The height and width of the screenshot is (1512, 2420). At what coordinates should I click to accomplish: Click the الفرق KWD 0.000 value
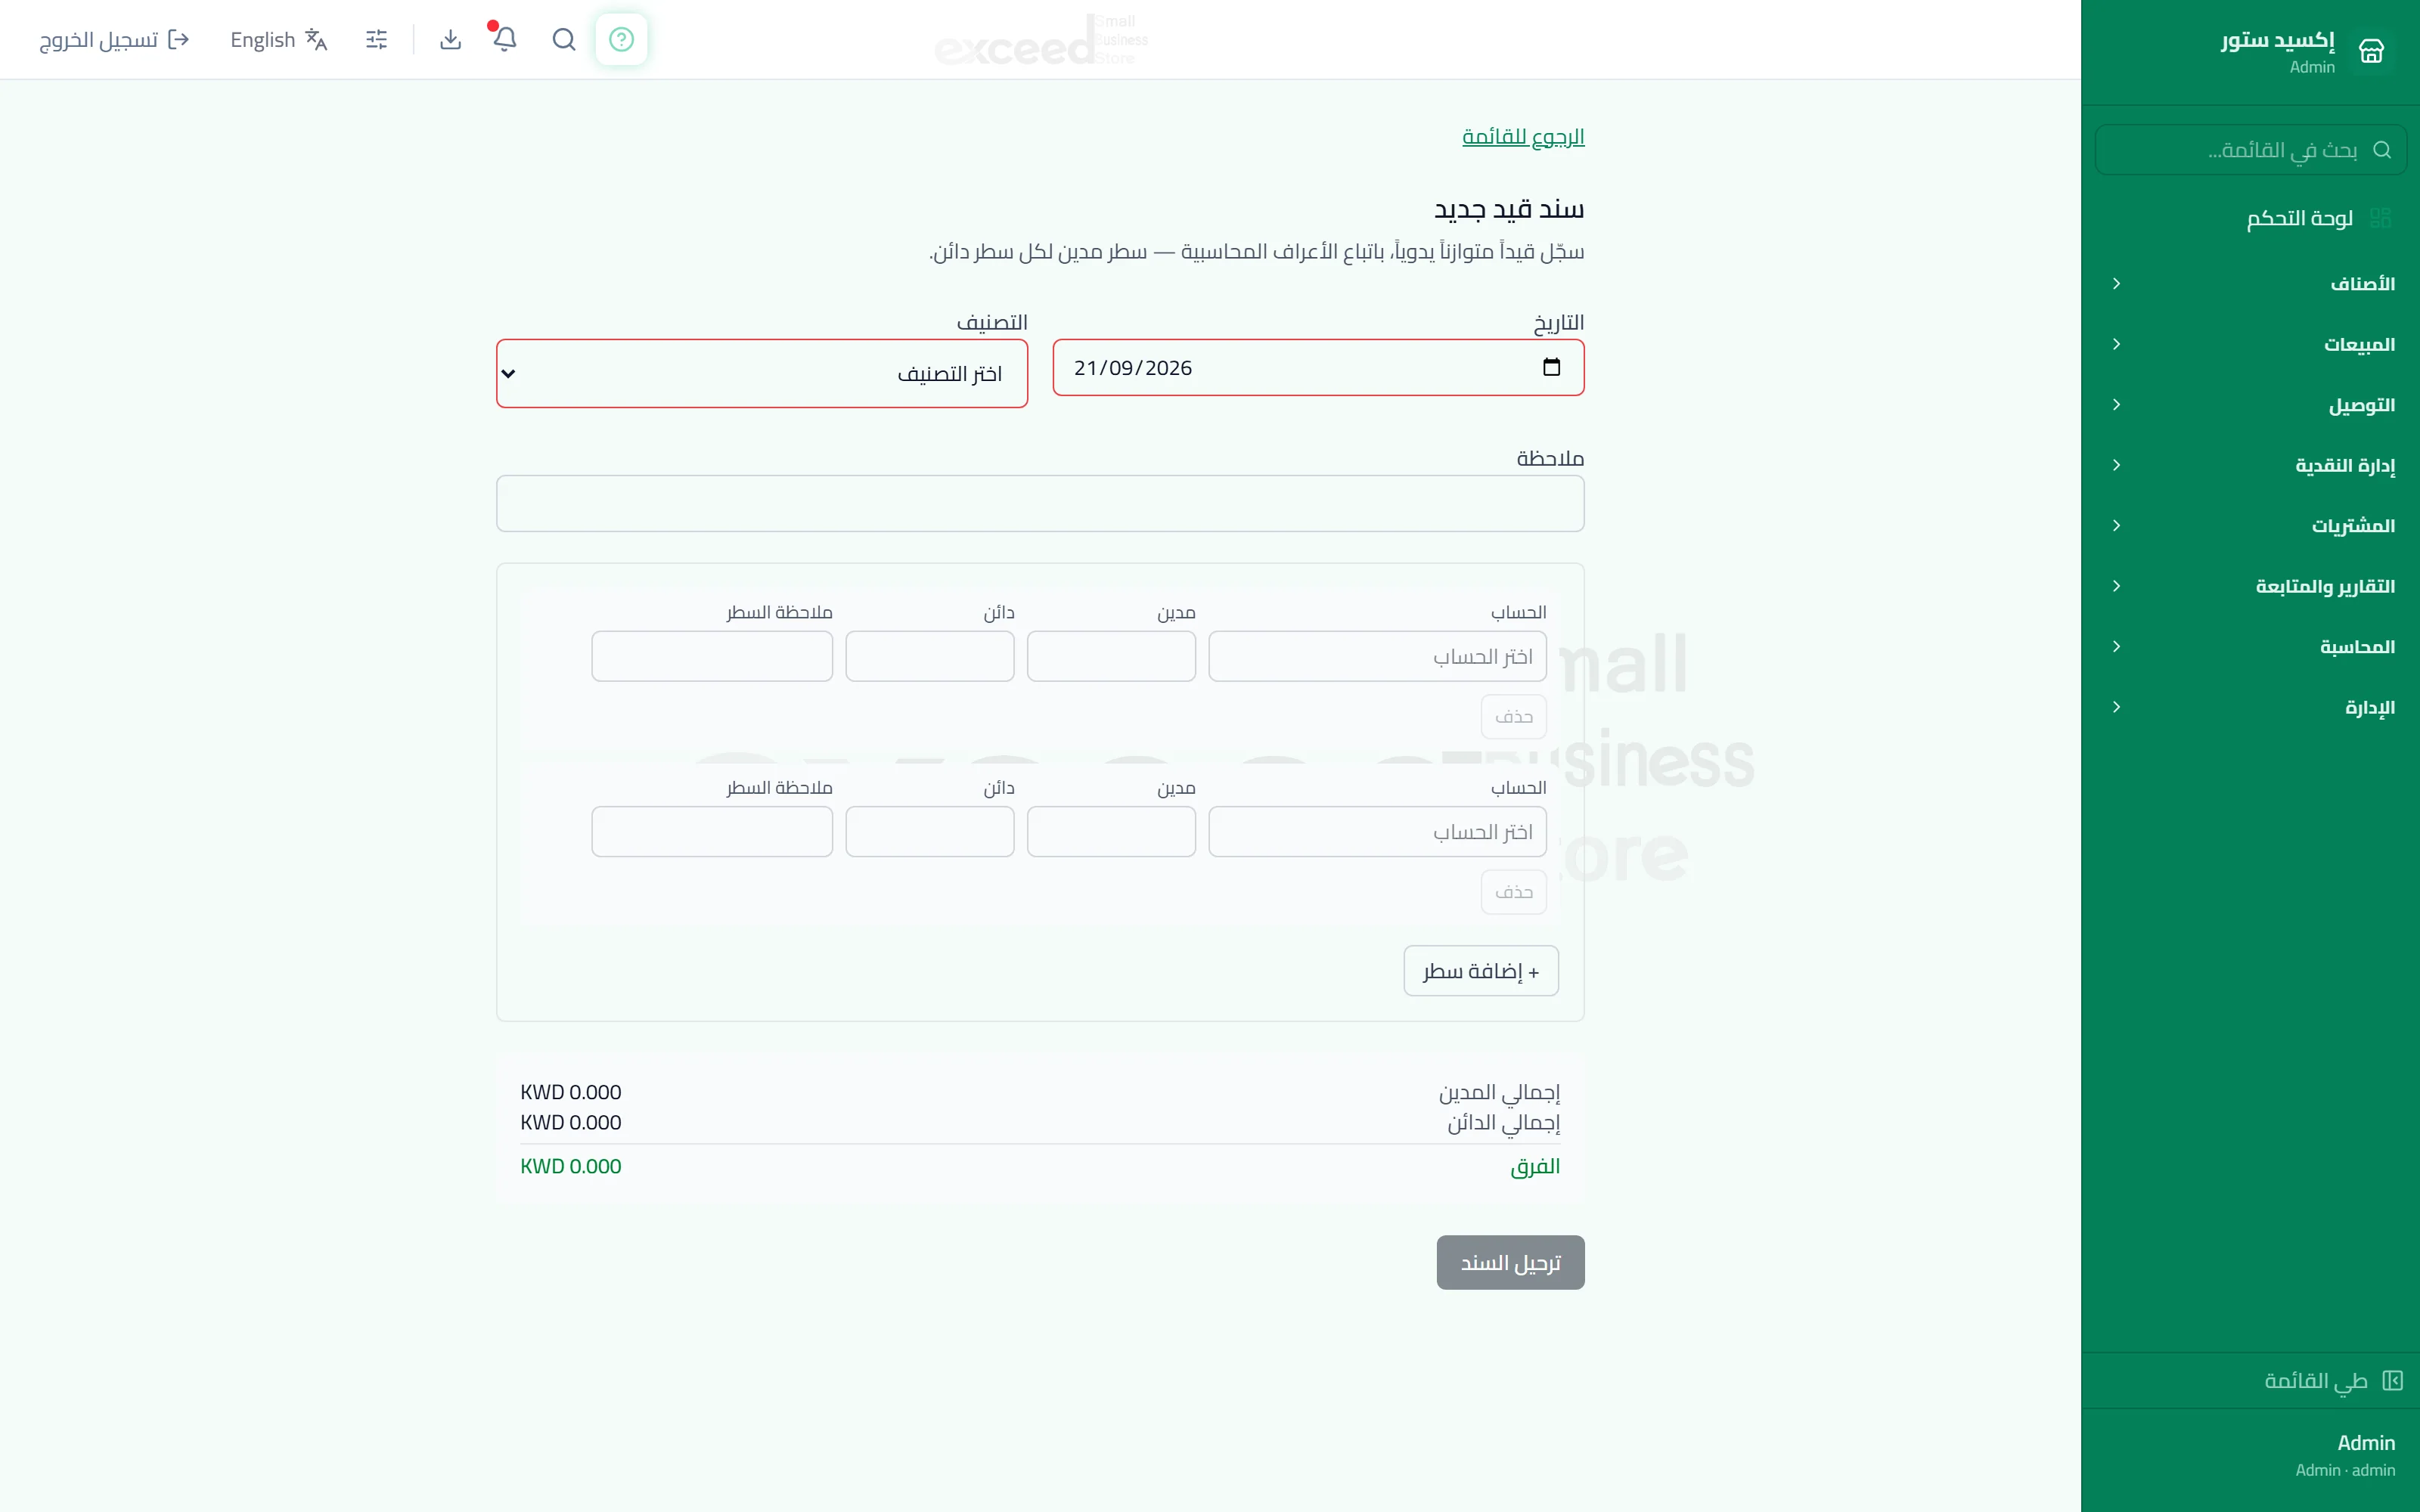coord(571,1166)
